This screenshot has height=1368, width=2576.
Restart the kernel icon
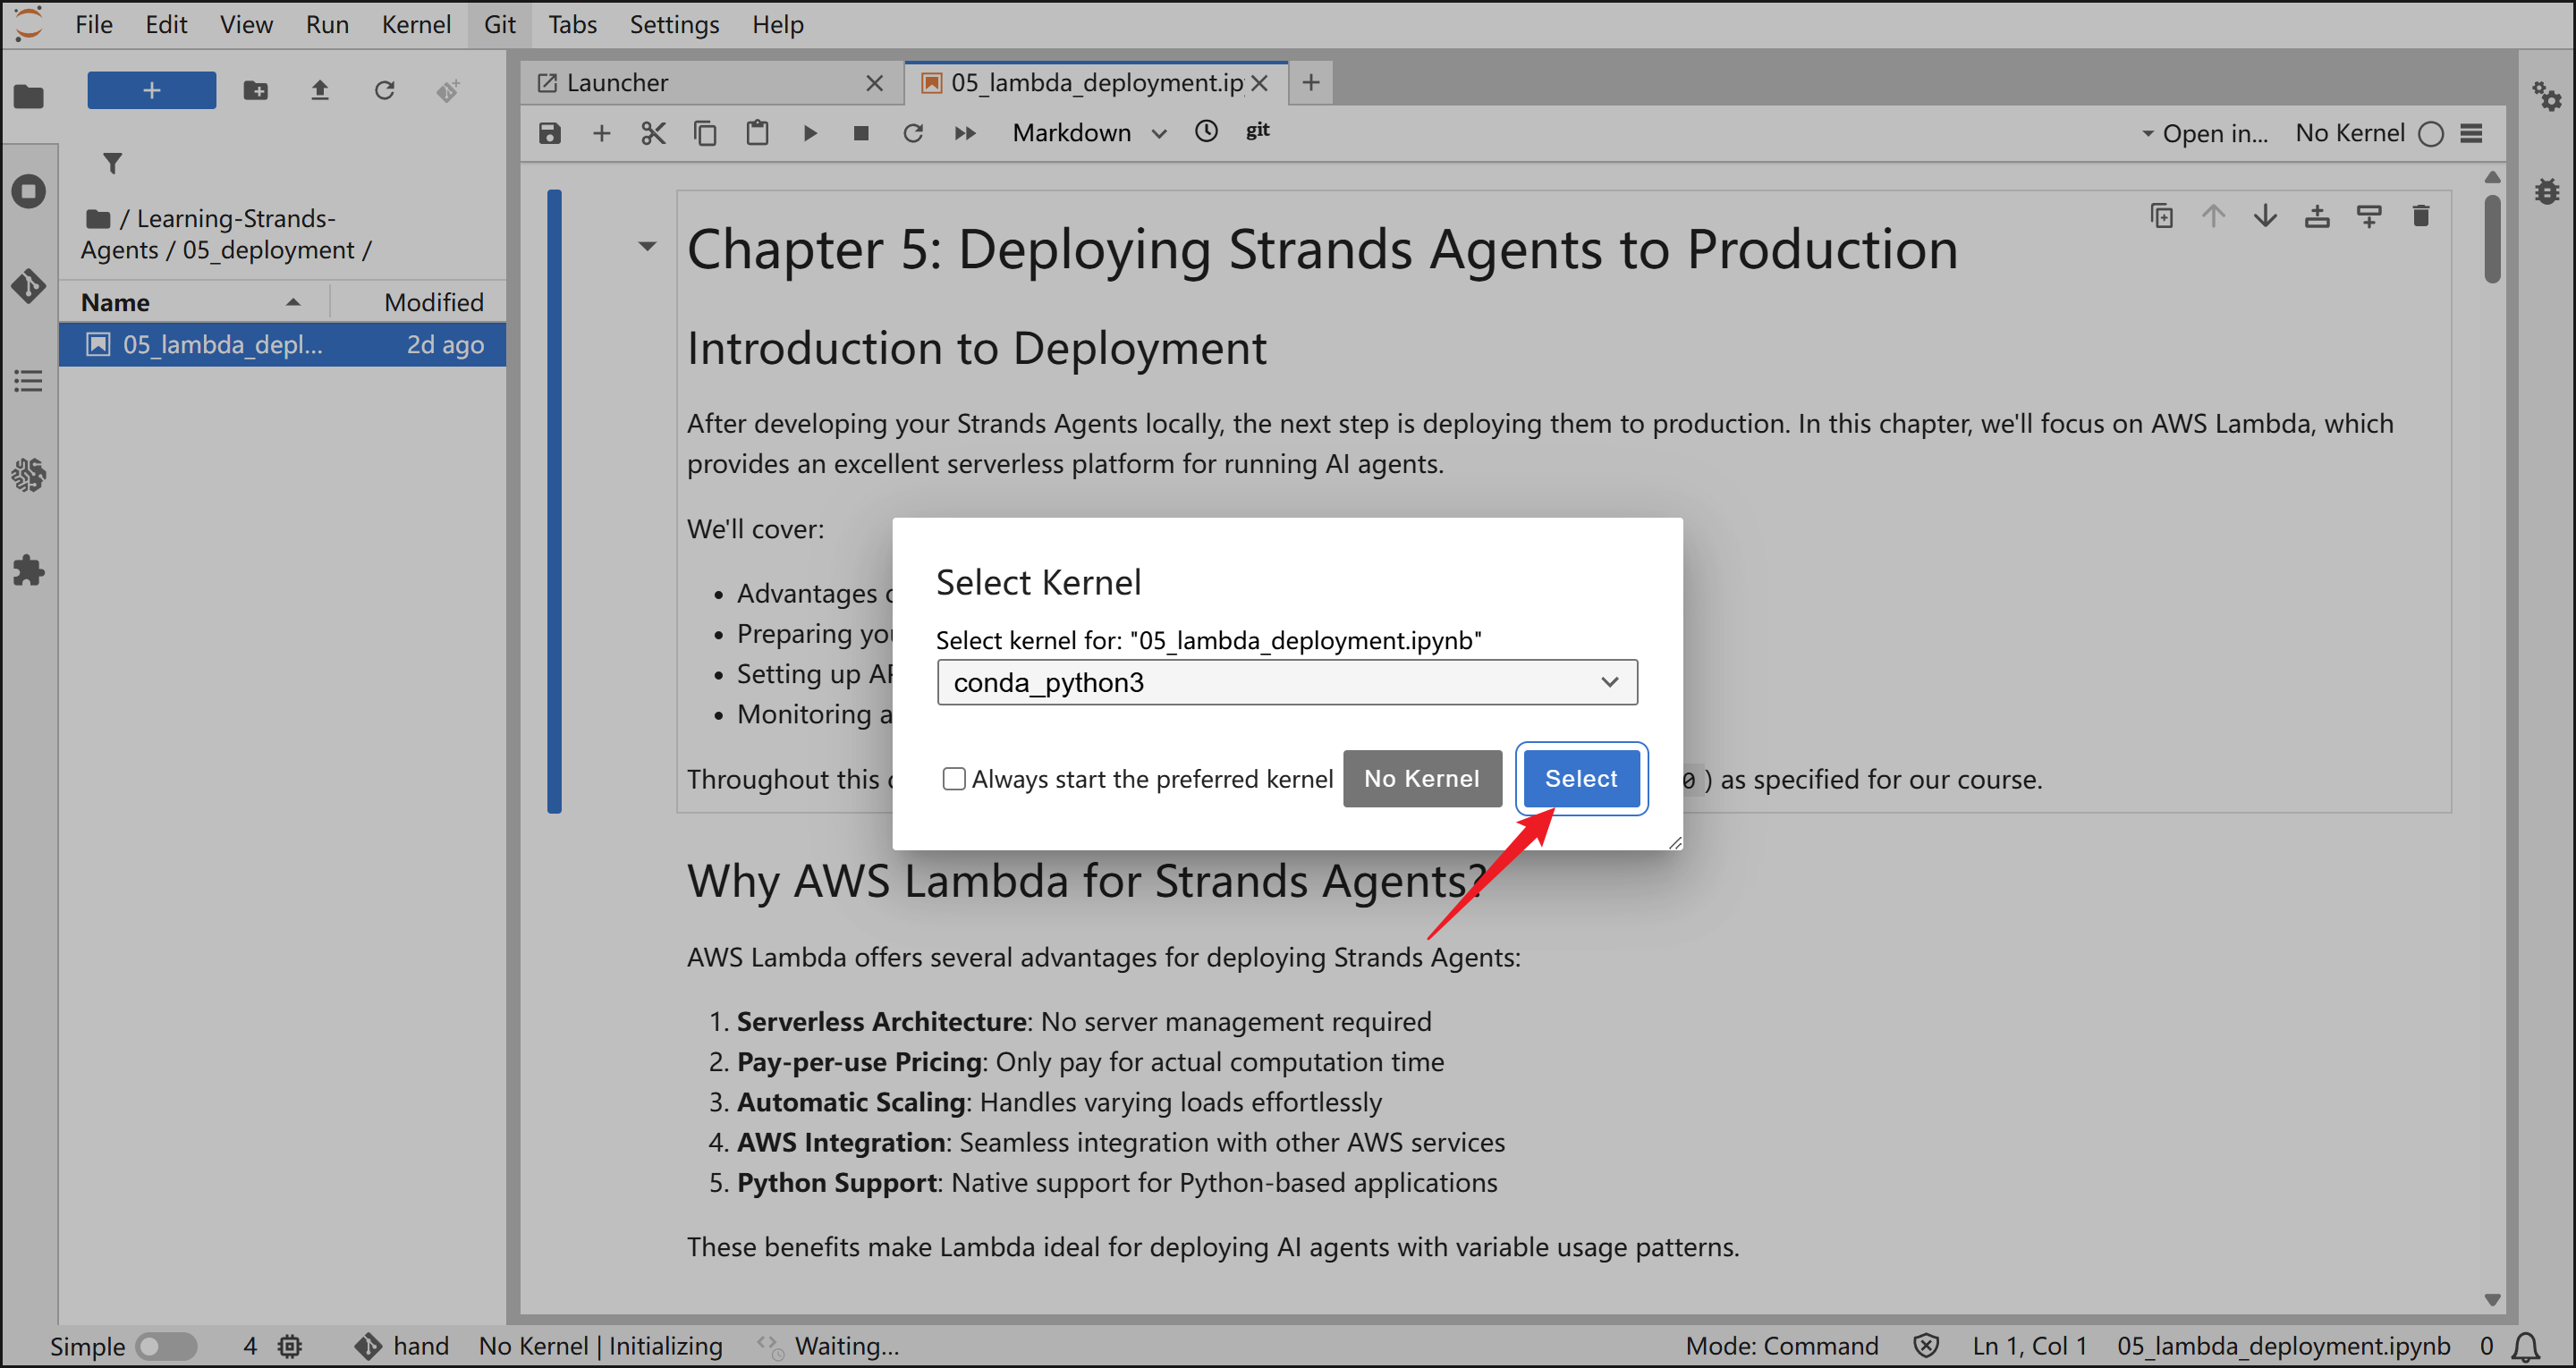click(913, 133)
